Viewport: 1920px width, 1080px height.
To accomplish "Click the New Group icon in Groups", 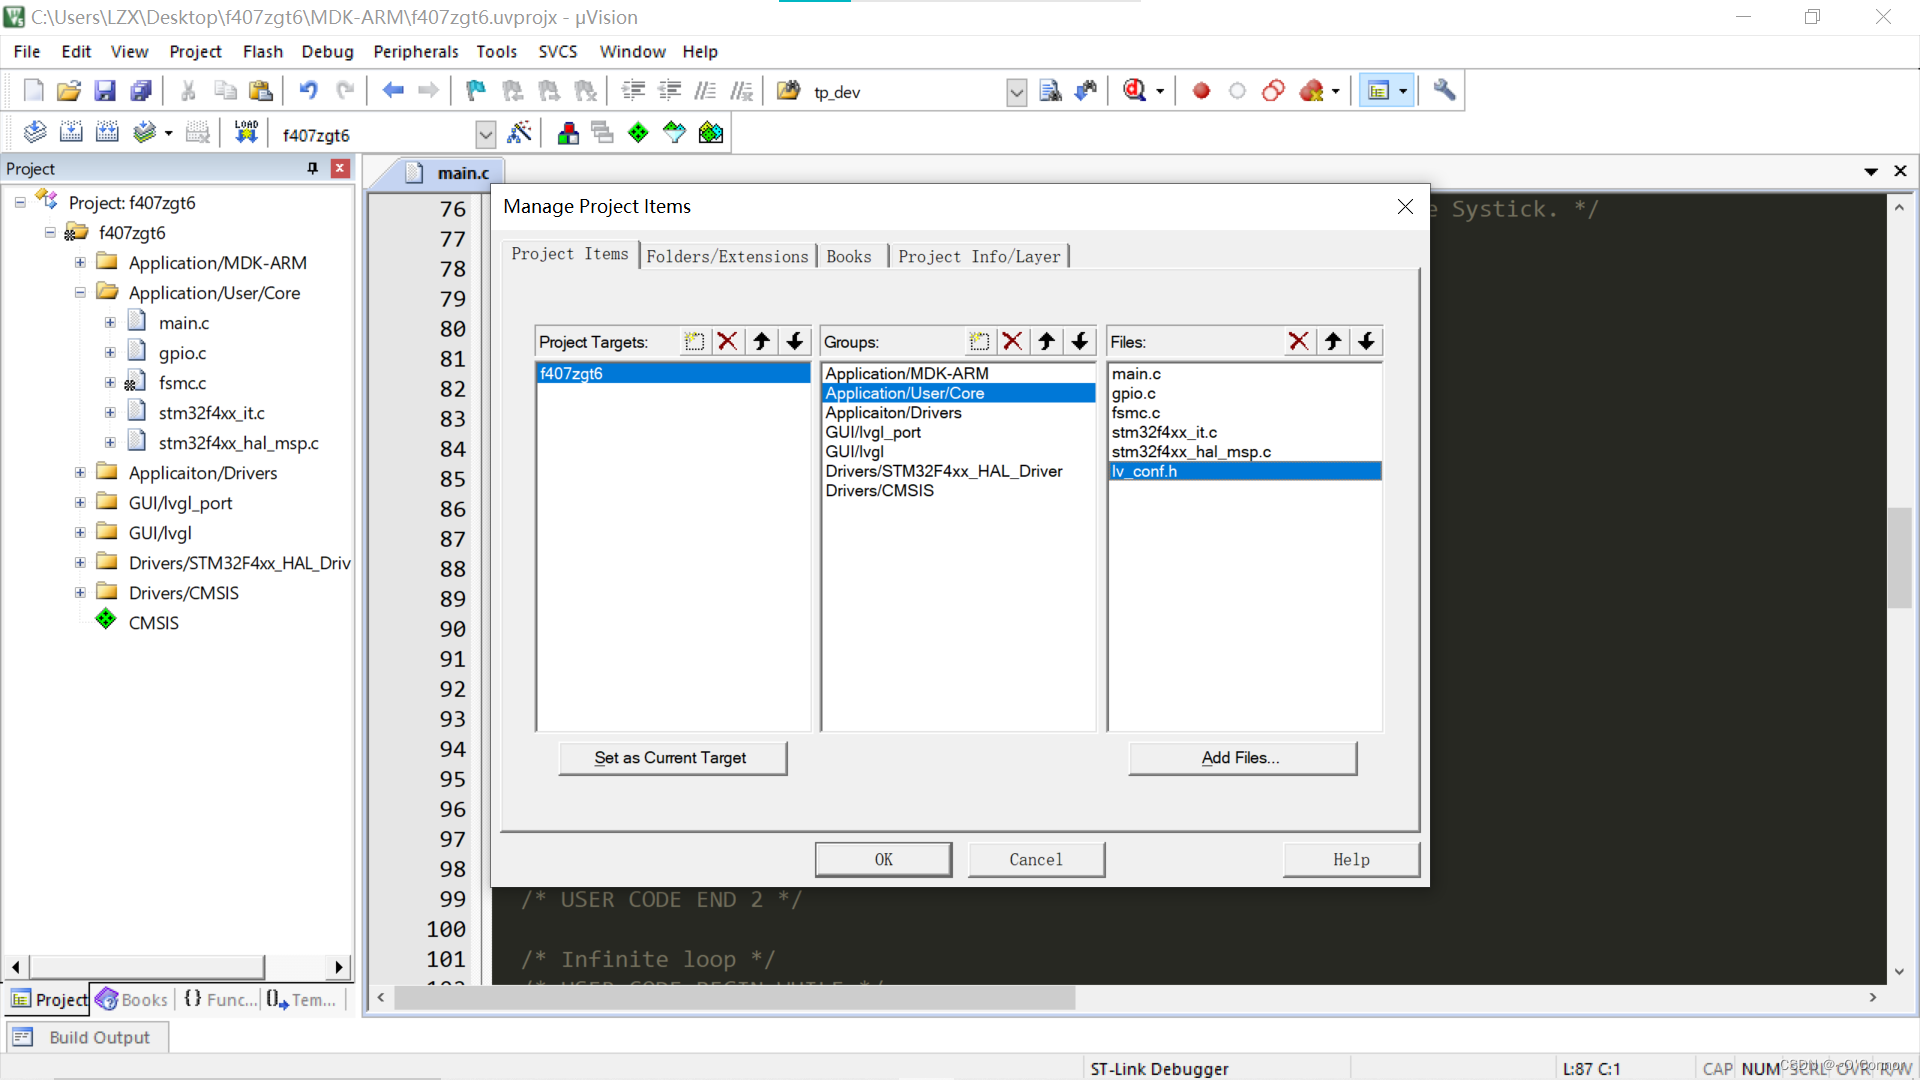I will point(979,342).
